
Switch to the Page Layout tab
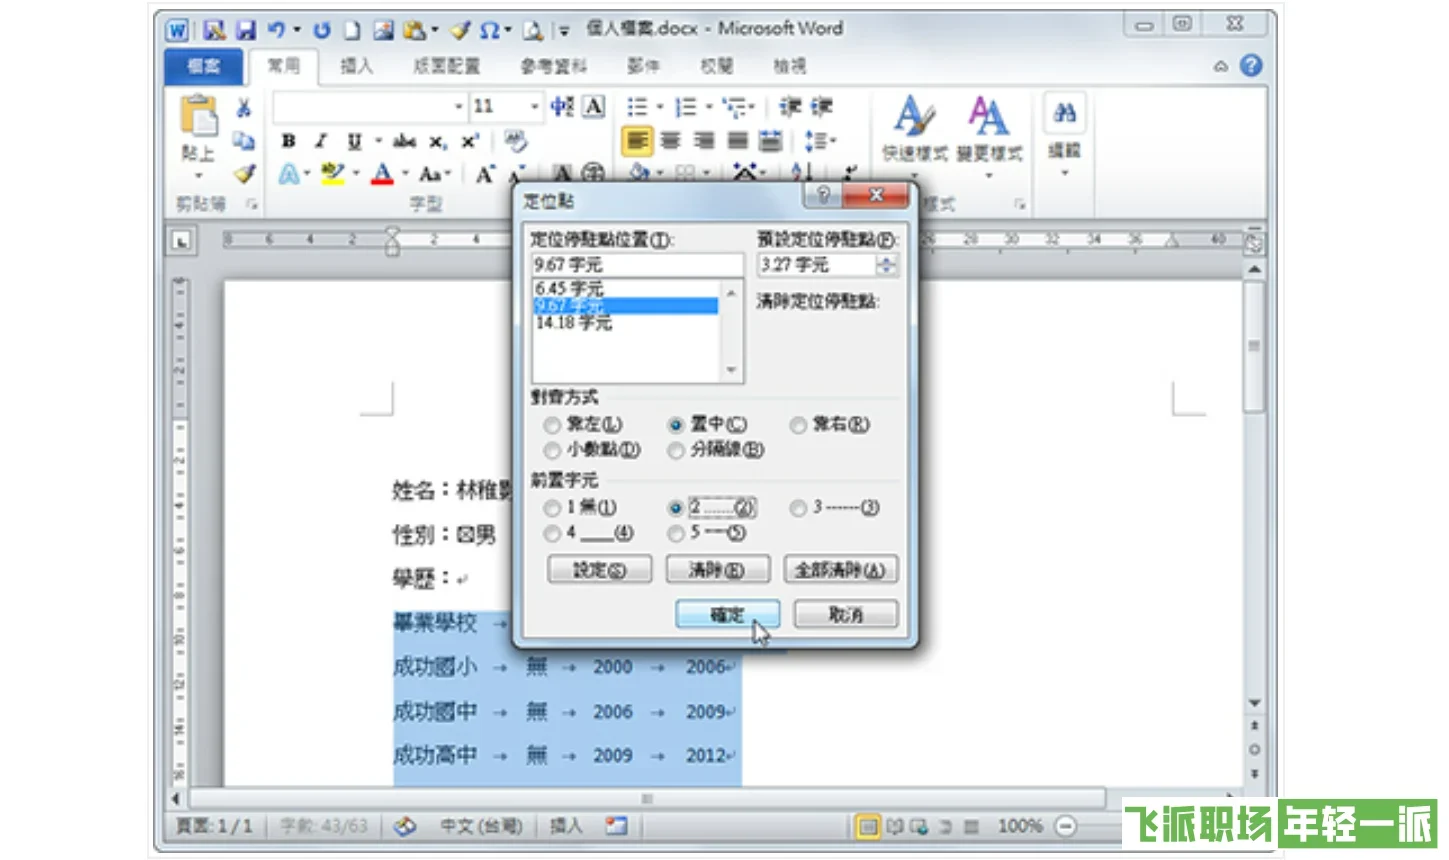click(446, 66)
